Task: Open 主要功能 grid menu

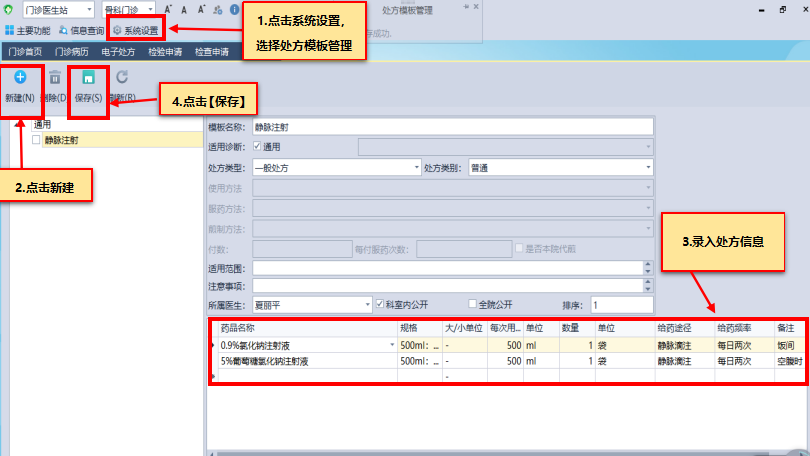Action: 28,30
